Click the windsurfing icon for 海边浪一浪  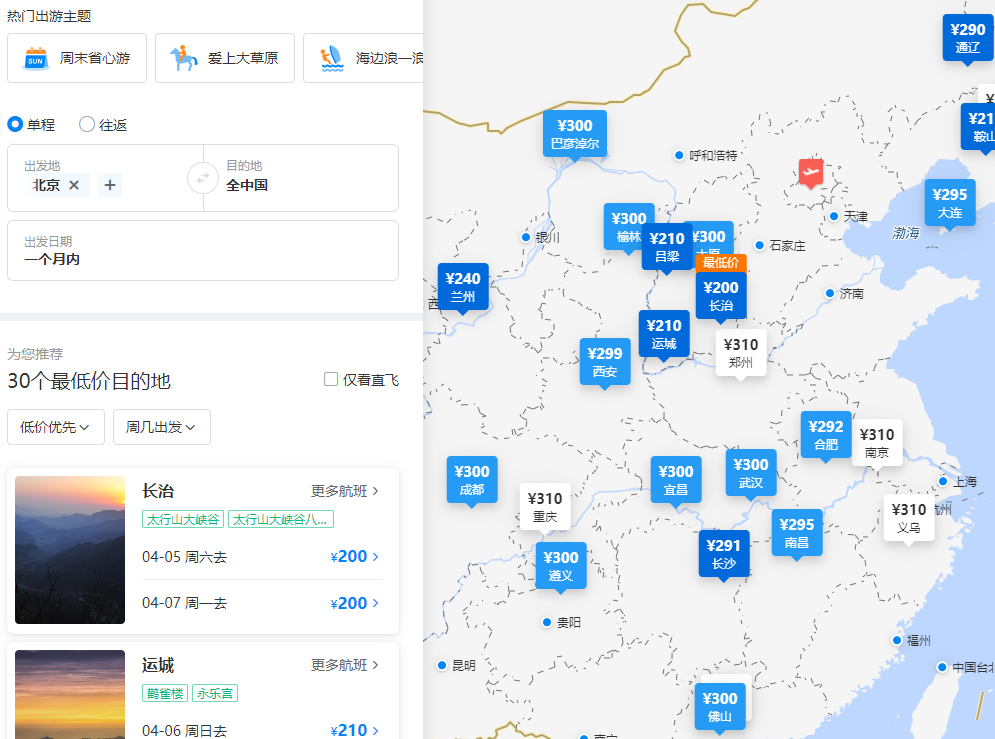(332, 58)
